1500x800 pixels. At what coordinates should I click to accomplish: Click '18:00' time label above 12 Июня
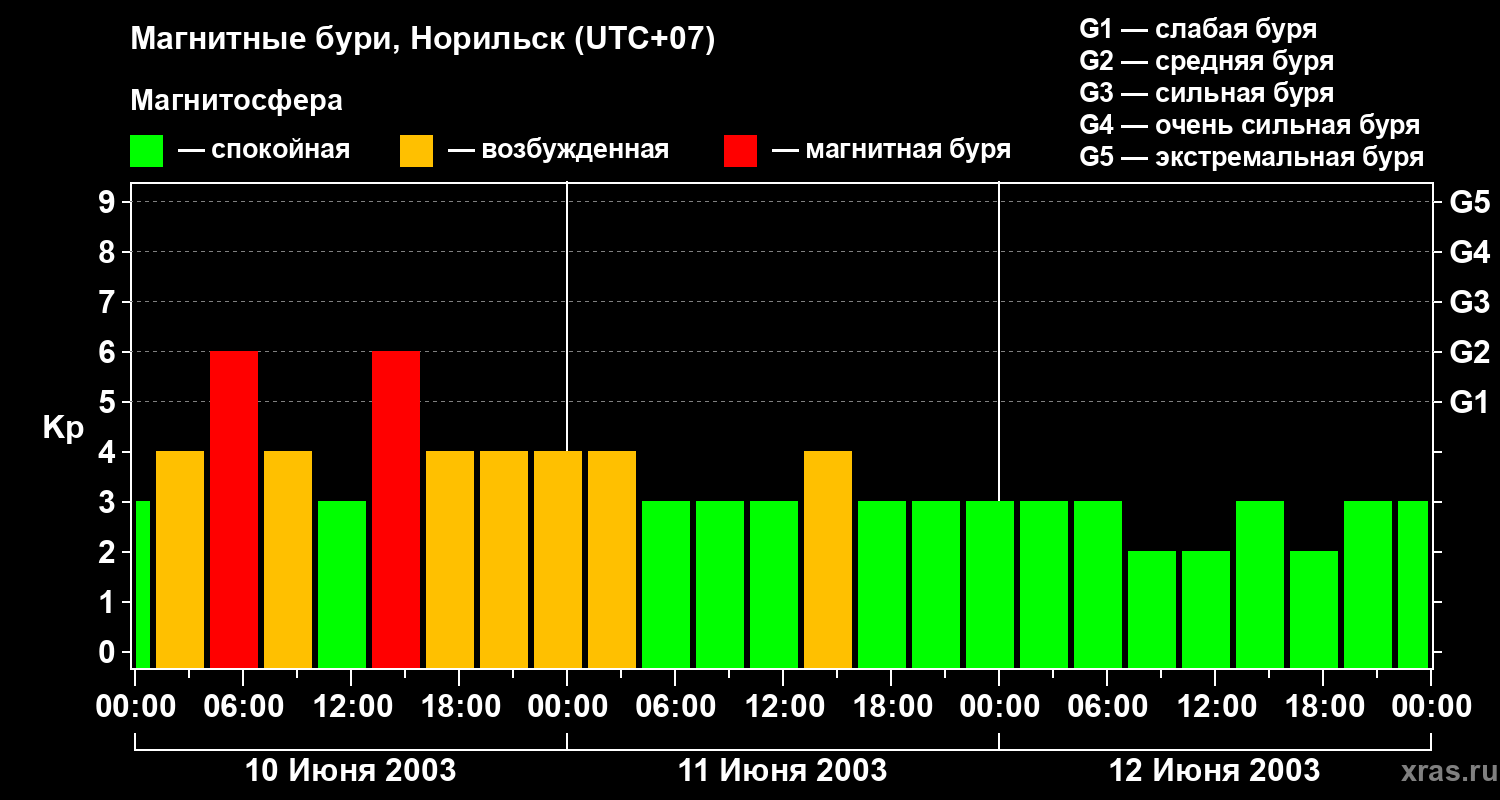pyautogui.click(x=1323, y=707)
